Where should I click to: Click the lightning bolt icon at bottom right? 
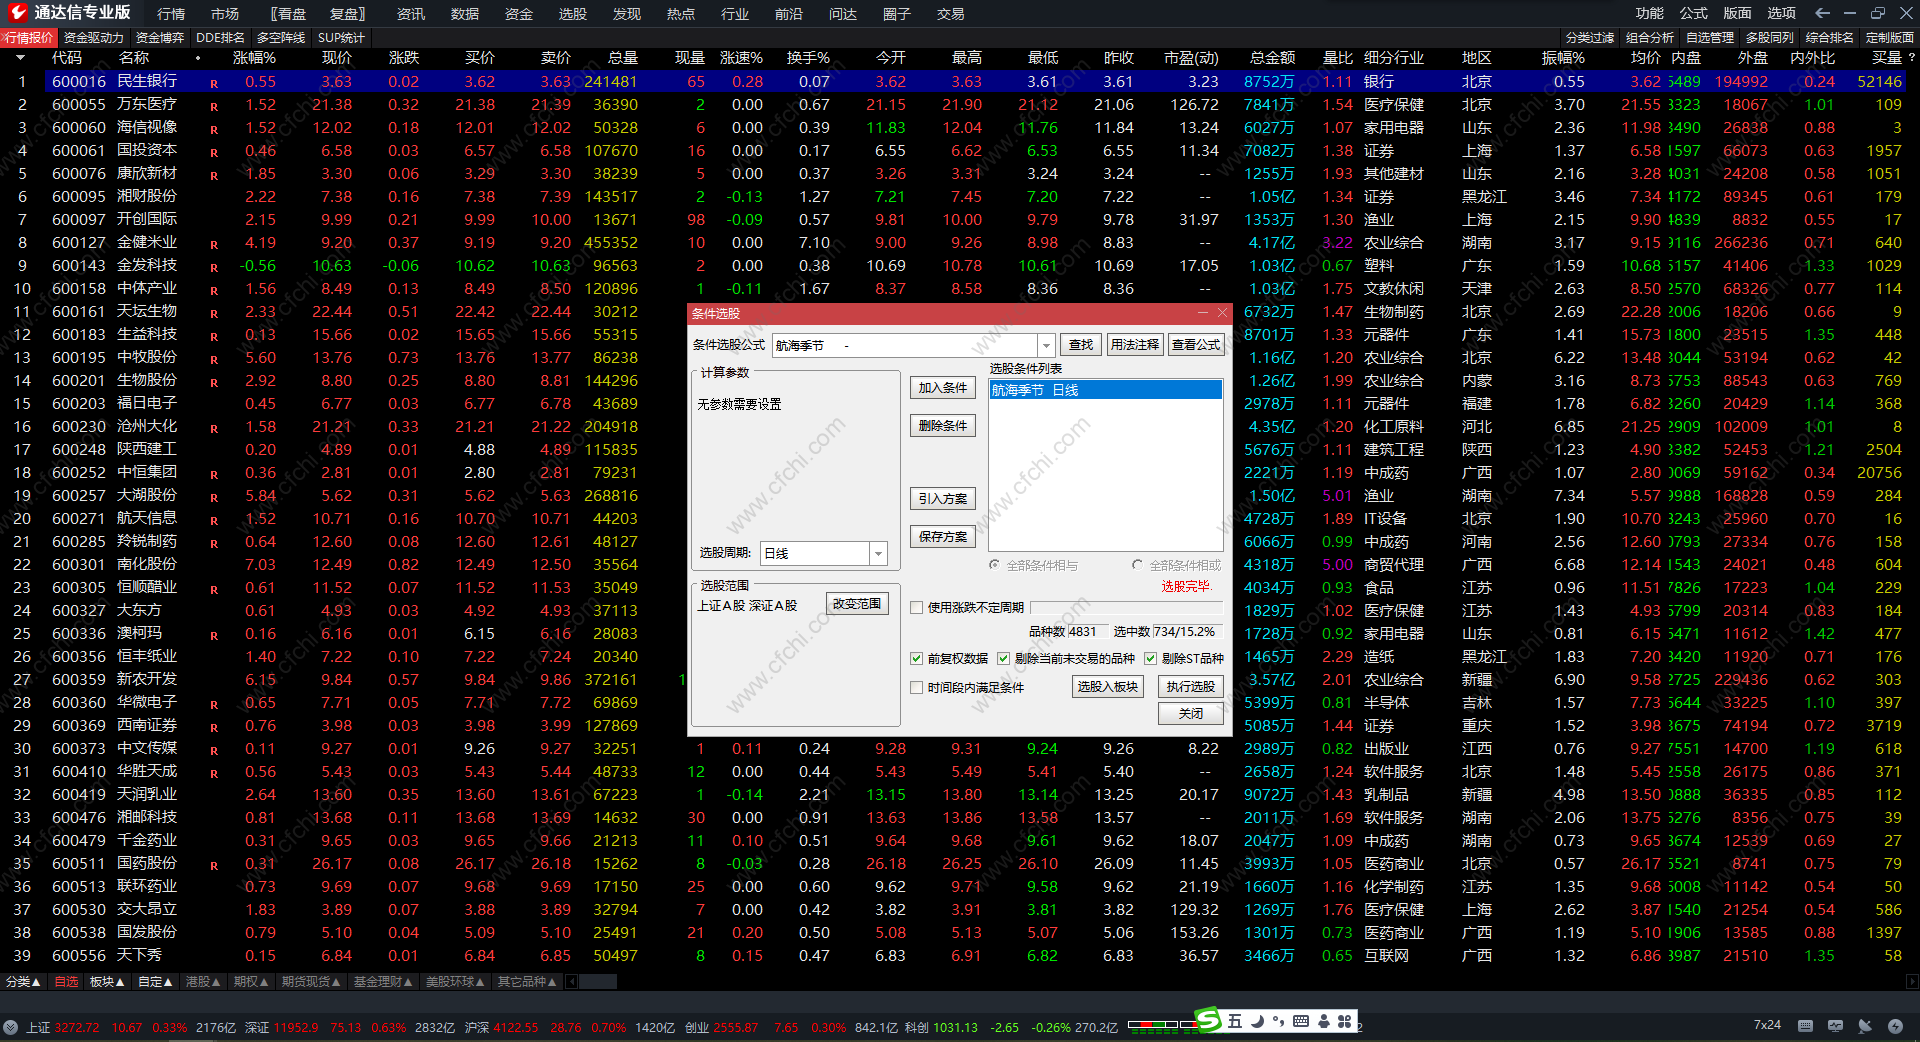click(x=1895, y=1026)
